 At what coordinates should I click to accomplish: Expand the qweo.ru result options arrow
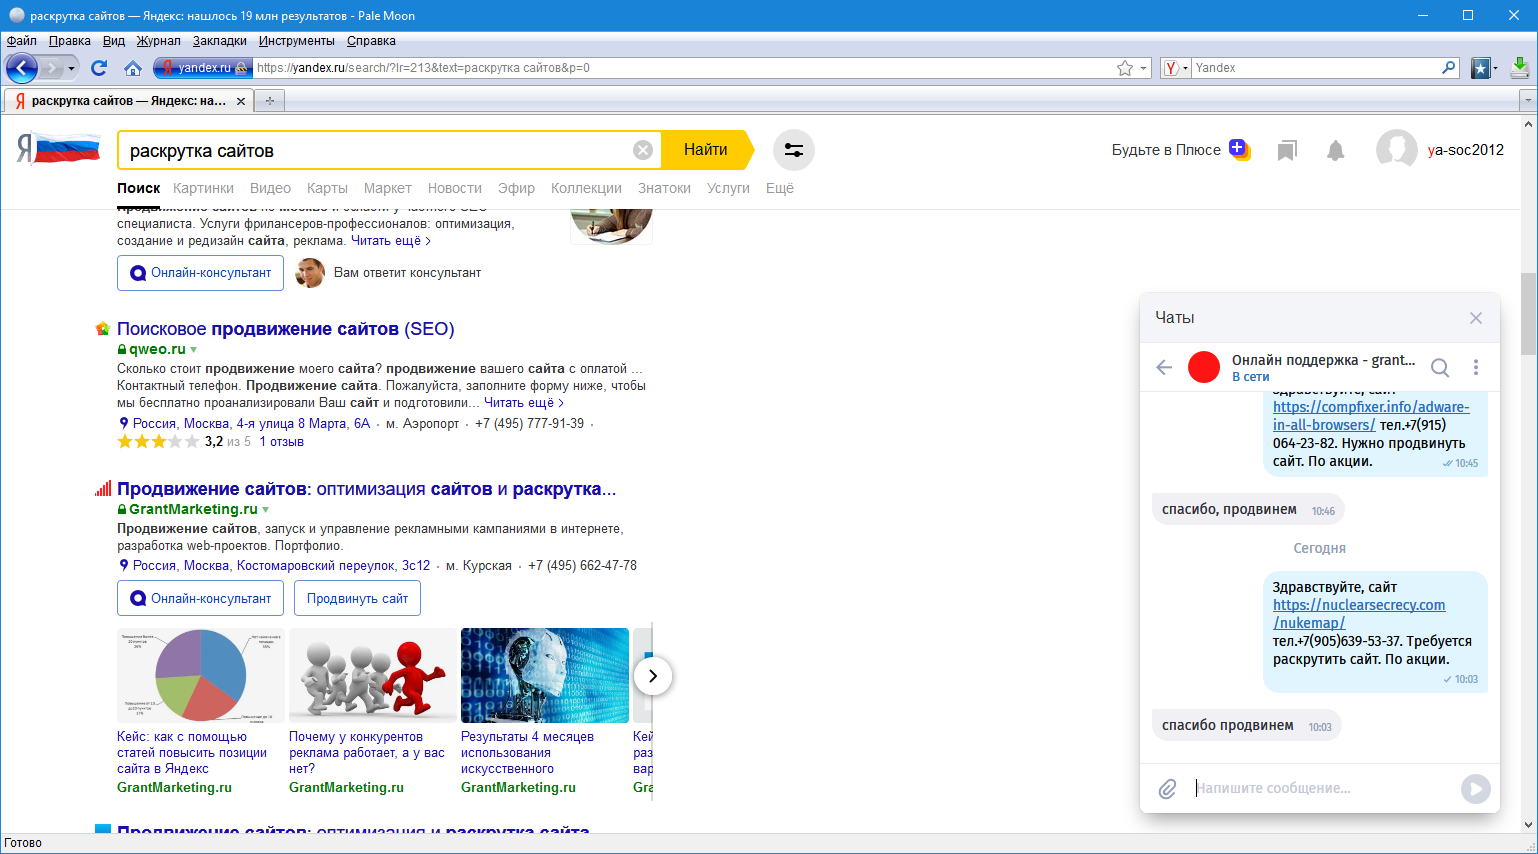click(x=193, y=350)
